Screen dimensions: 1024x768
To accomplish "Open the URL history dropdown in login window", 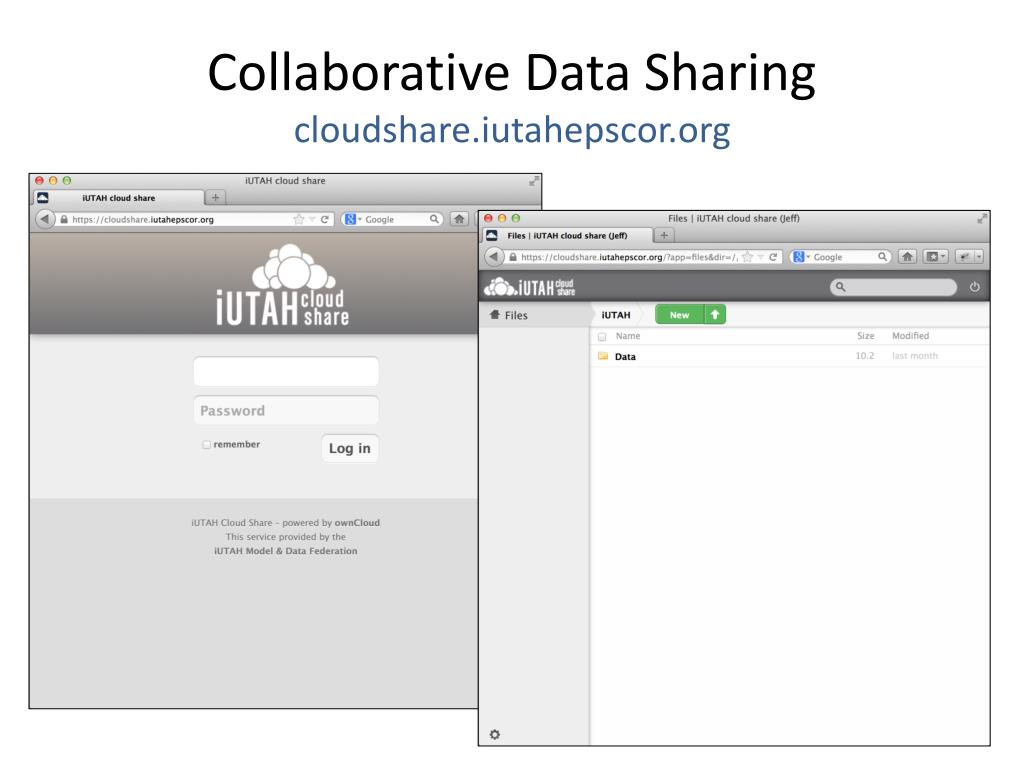I will point(312,219).
